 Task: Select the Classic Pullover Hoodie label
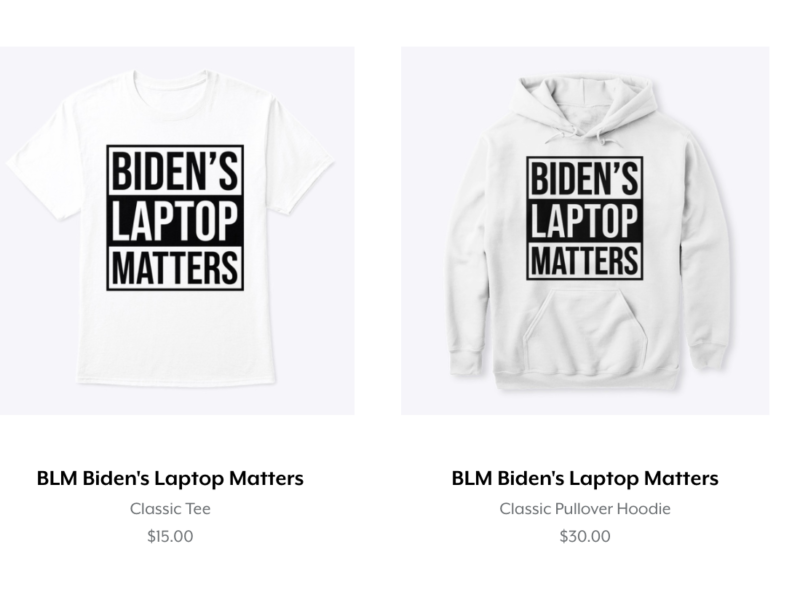pos(585,509)
